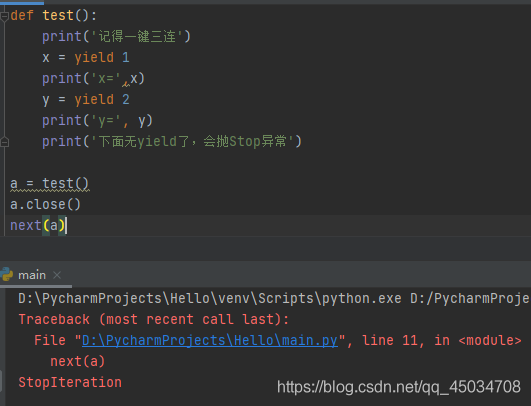Click the python.exe command line in console
The image size is (531, 406).
click(x=274, y=298)
